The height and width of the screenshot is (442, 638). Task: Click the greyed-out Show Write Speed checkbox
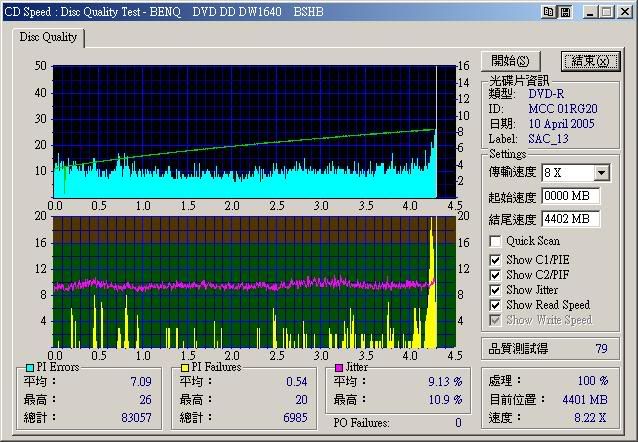tap(495, 320)
